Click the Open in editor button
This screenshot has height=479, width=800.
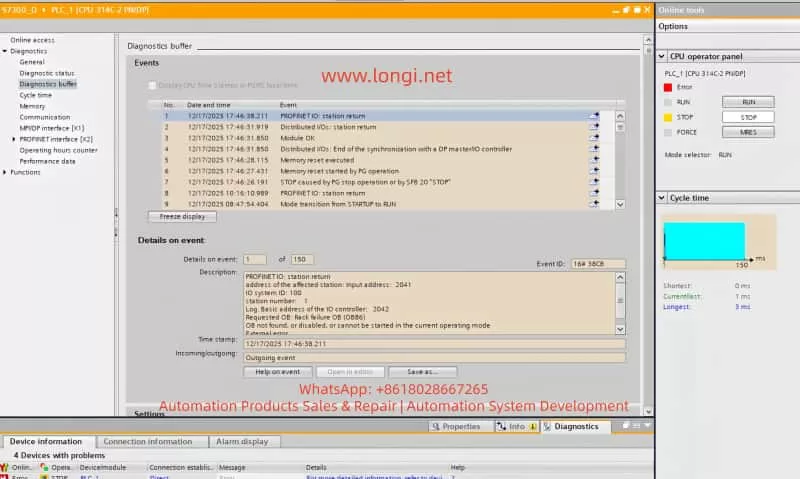350,372
